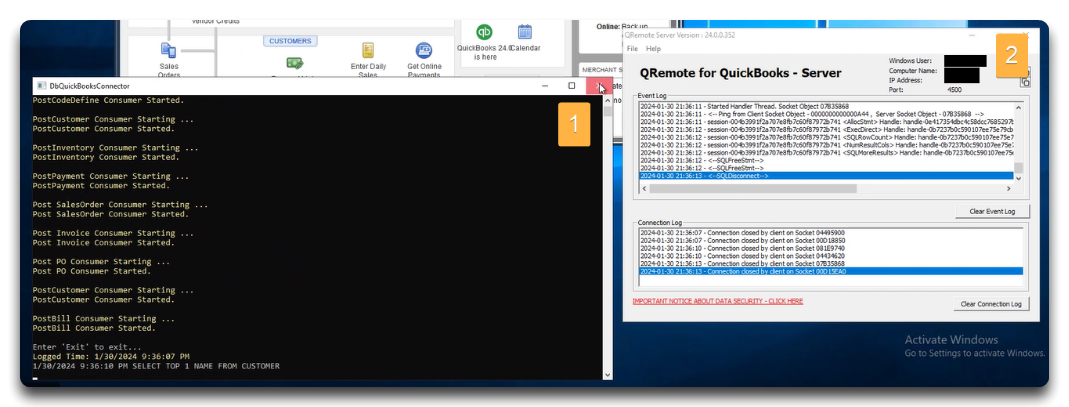Select the SQLMoreResults event log row
This screenshot has width=1069, height=407.
[x=826, y=153]
